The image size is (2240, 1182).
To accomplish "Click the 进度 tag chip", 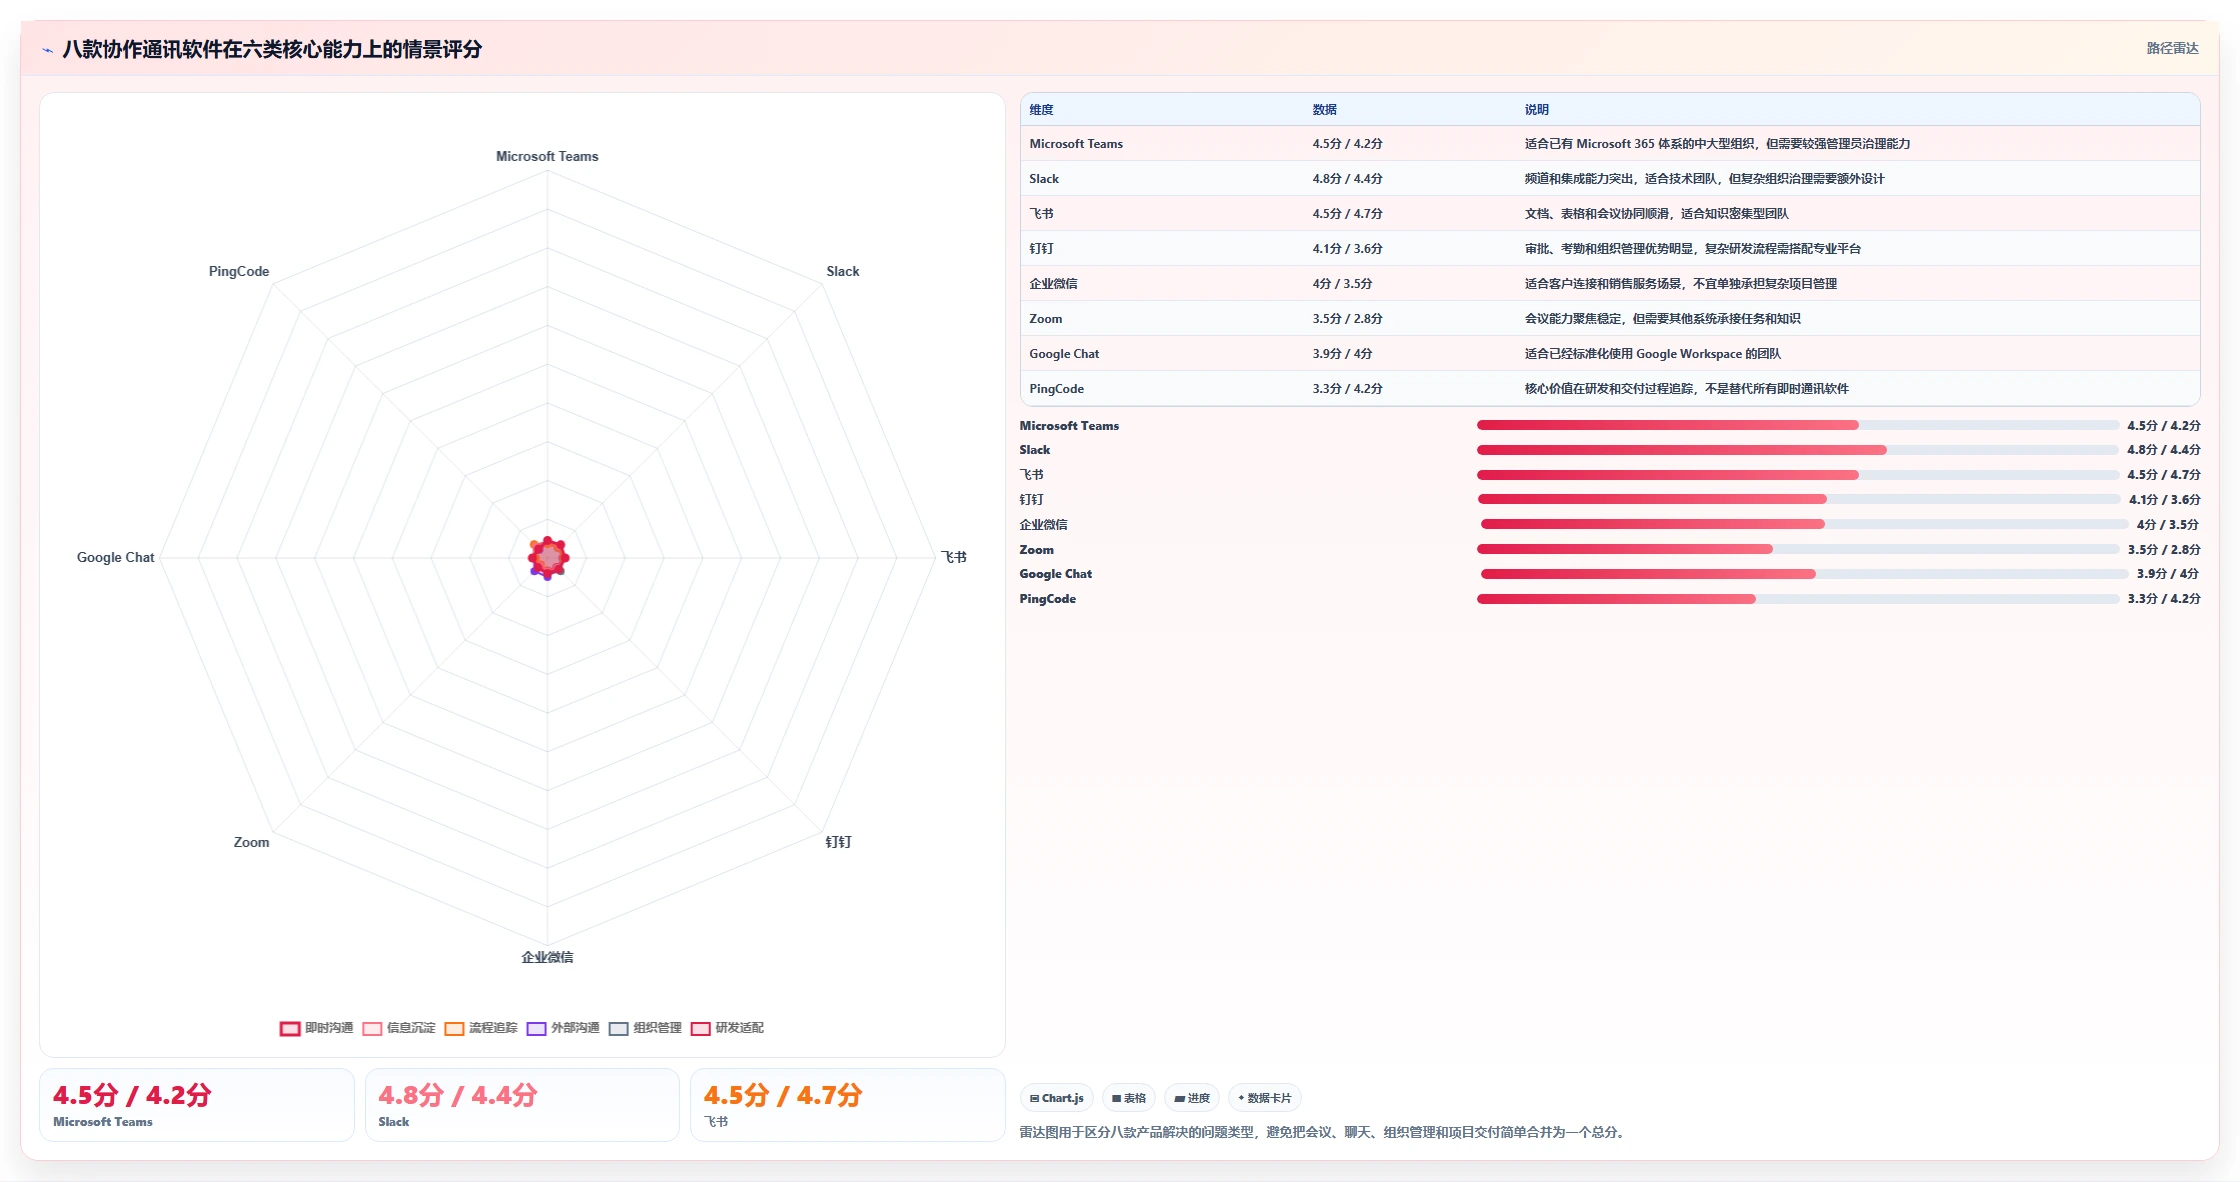I will click(1192, 1098).
